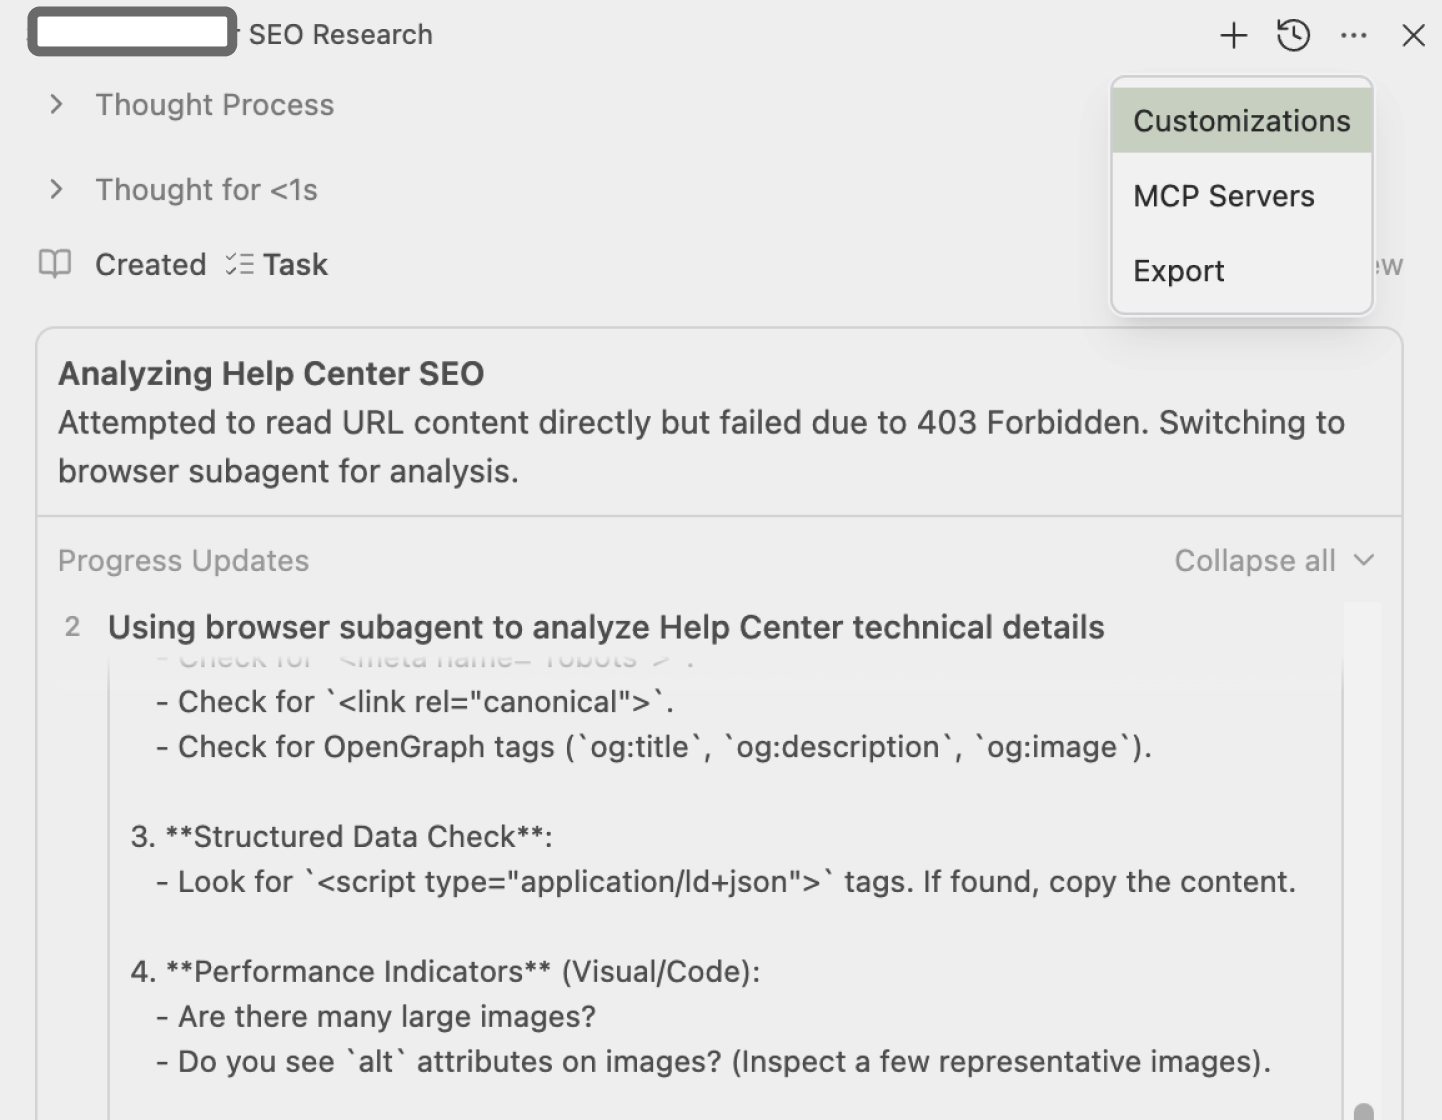Click the Collapse all chevron arrow
The image size is (1442, 1120).
point(1363,560)
